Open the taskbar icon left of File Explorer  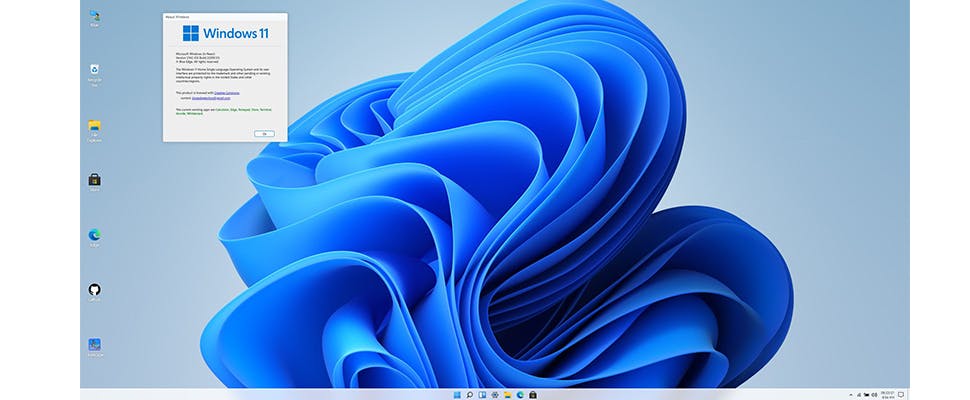point(494,394)
